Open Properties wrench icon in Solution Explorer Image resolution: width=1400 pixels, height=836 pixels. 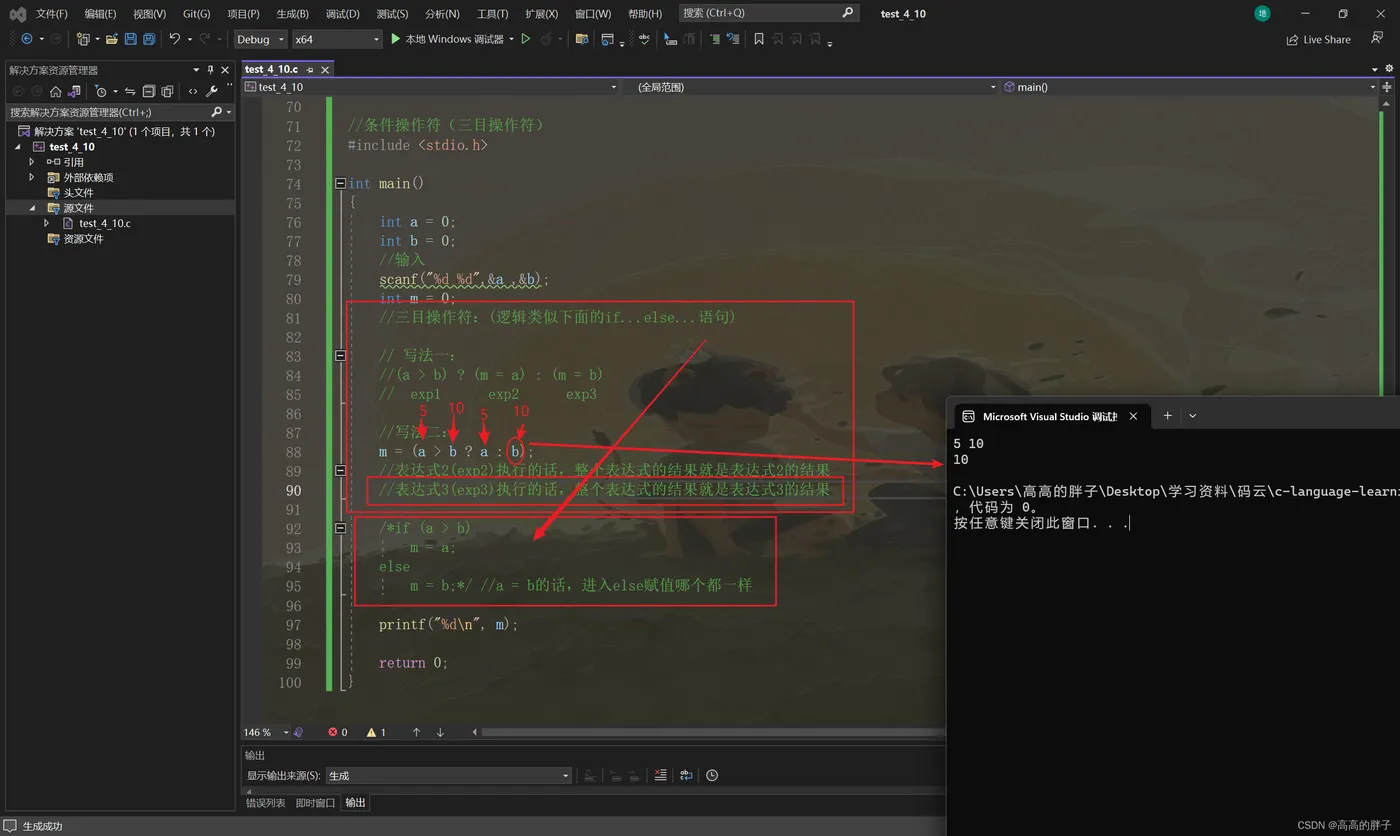(212, 91)
